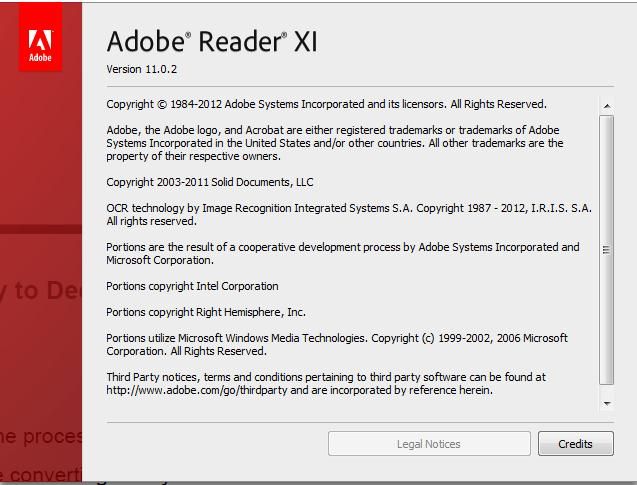Click the Copyright 1984-2012 Adobe Systems line
637x485 pixels.
(326, 104)
